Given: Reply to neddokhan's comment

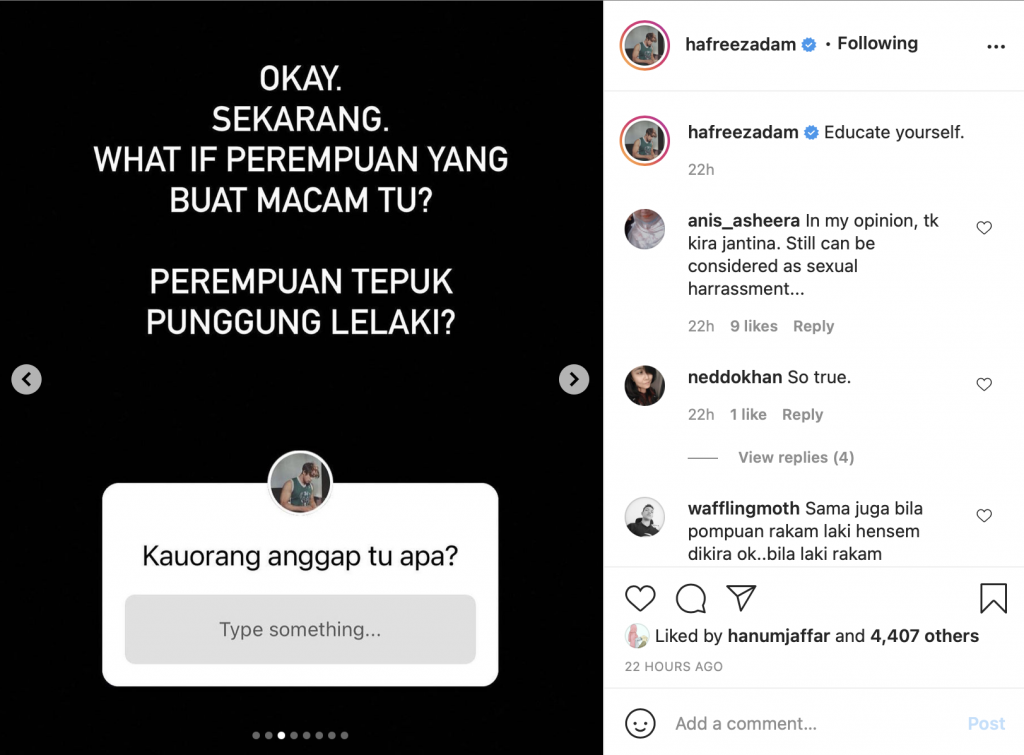Looking at the screenshot, I should [803, 415].
